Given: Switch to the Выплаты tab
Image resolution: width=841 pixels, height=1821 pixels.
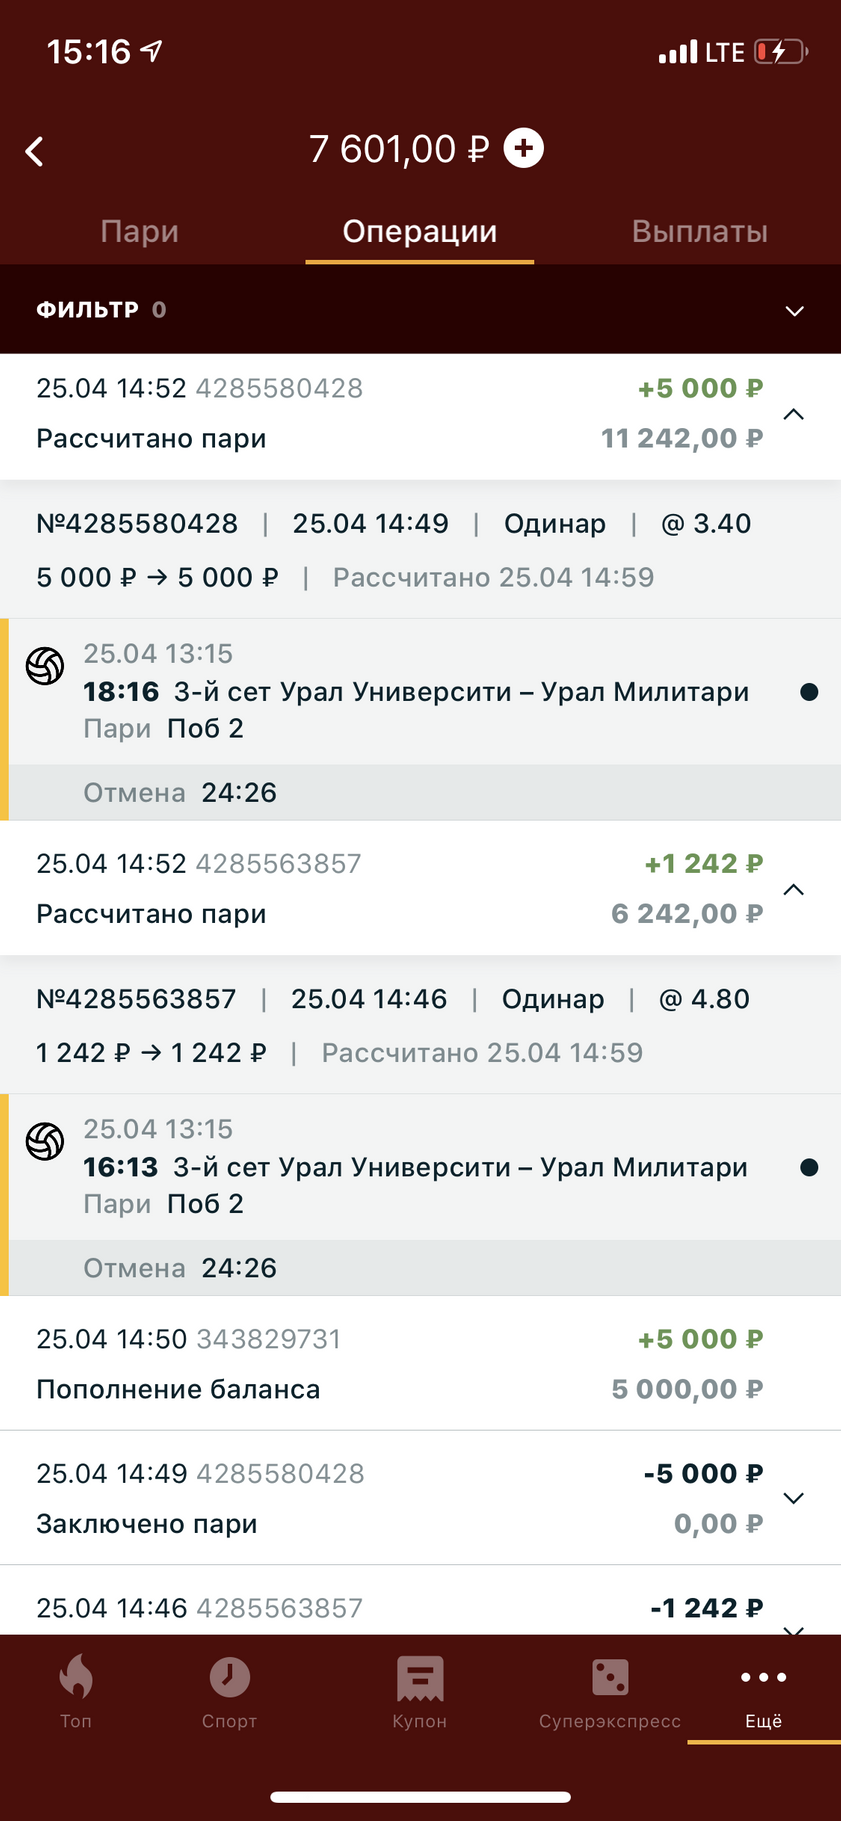Looking at the screenshot, I should pyautogui.click(x=700, y=231).
